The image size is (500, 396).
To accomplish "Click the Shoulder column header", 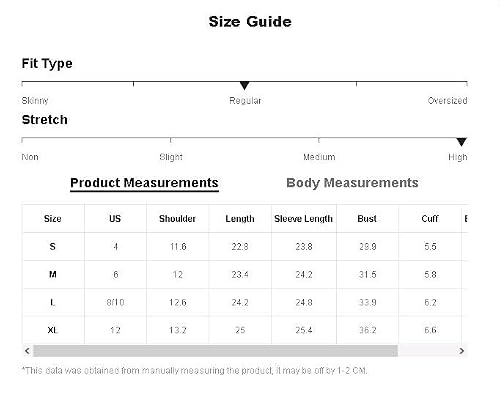I will (177, 219).
